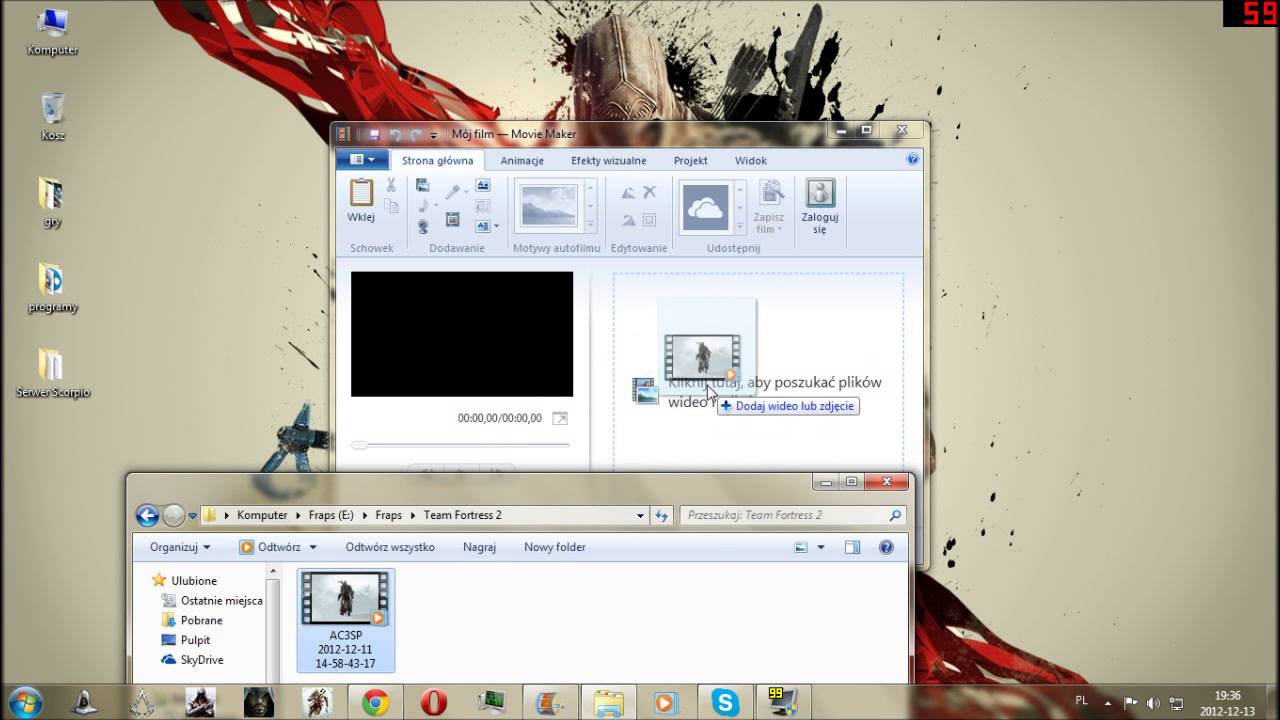
Task: Click the remove X icon in Edytowanie group
Action: (649, 192)
